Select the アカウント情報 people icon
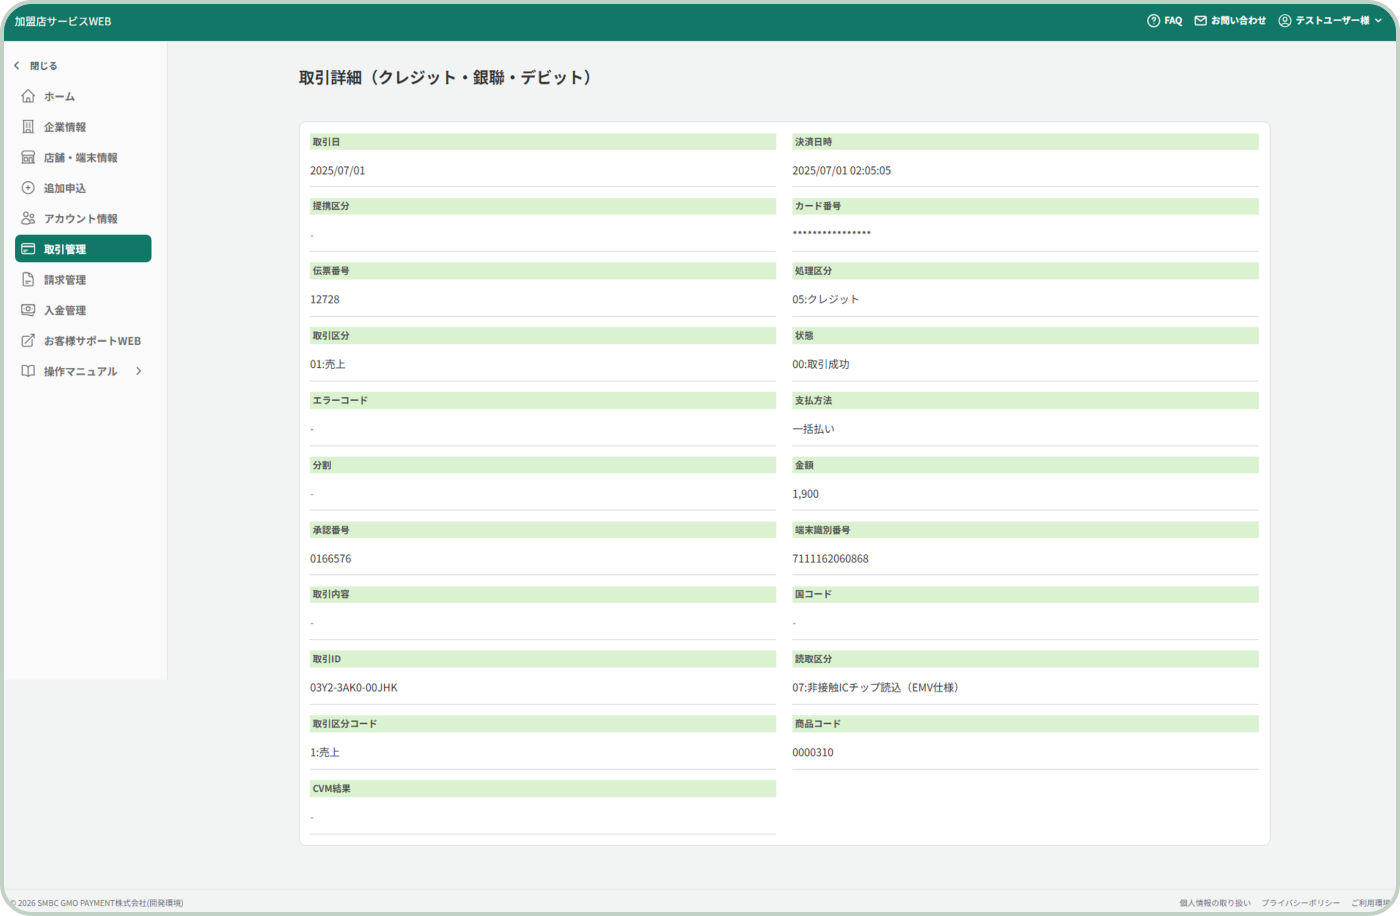 click(x=27, y=217)
